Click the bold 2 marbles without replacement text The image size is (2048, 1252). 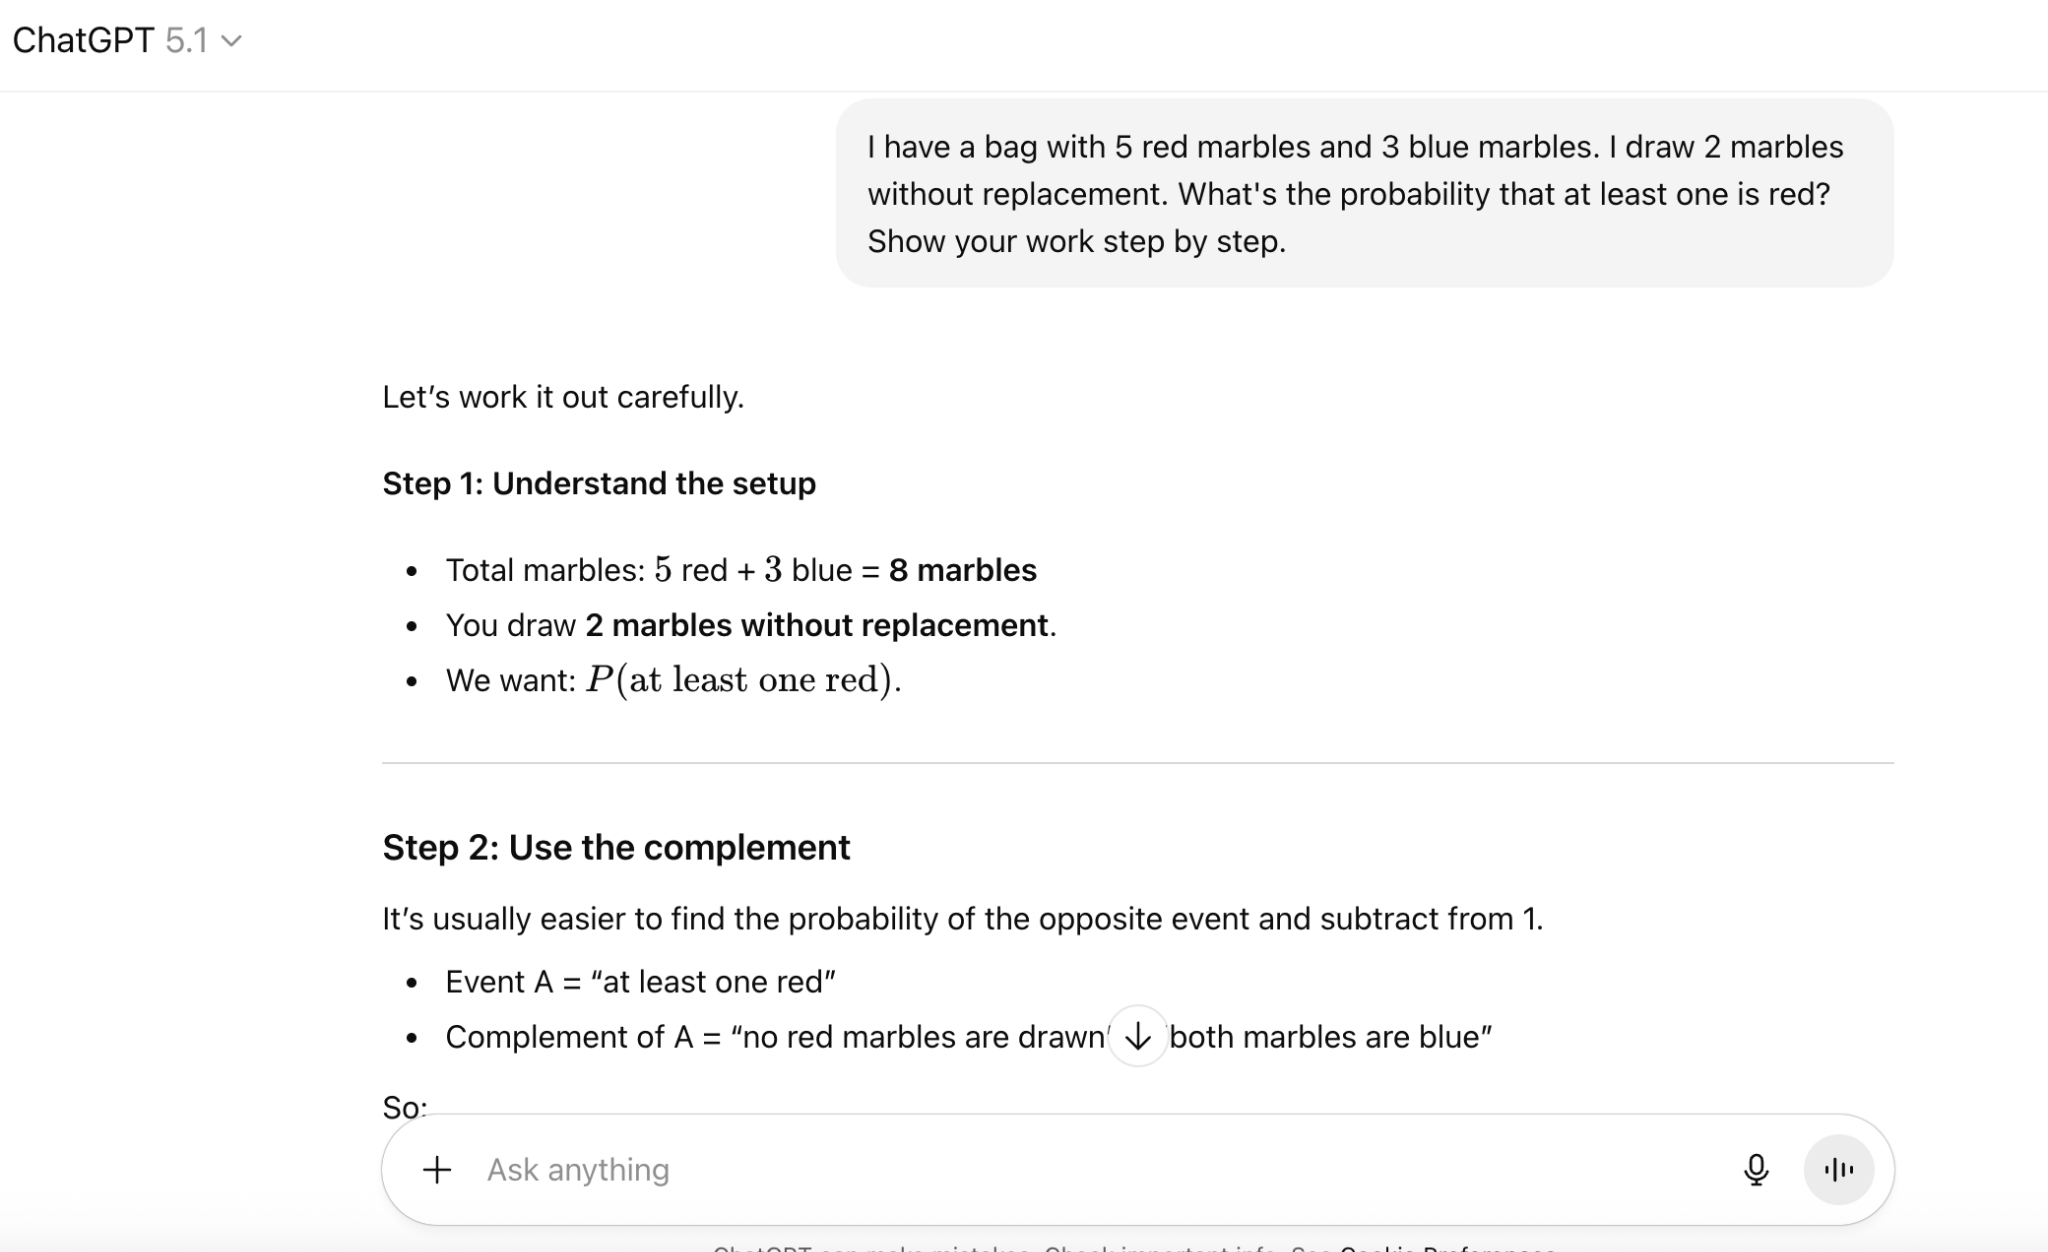pyautogui.click(x=817, y=625)
